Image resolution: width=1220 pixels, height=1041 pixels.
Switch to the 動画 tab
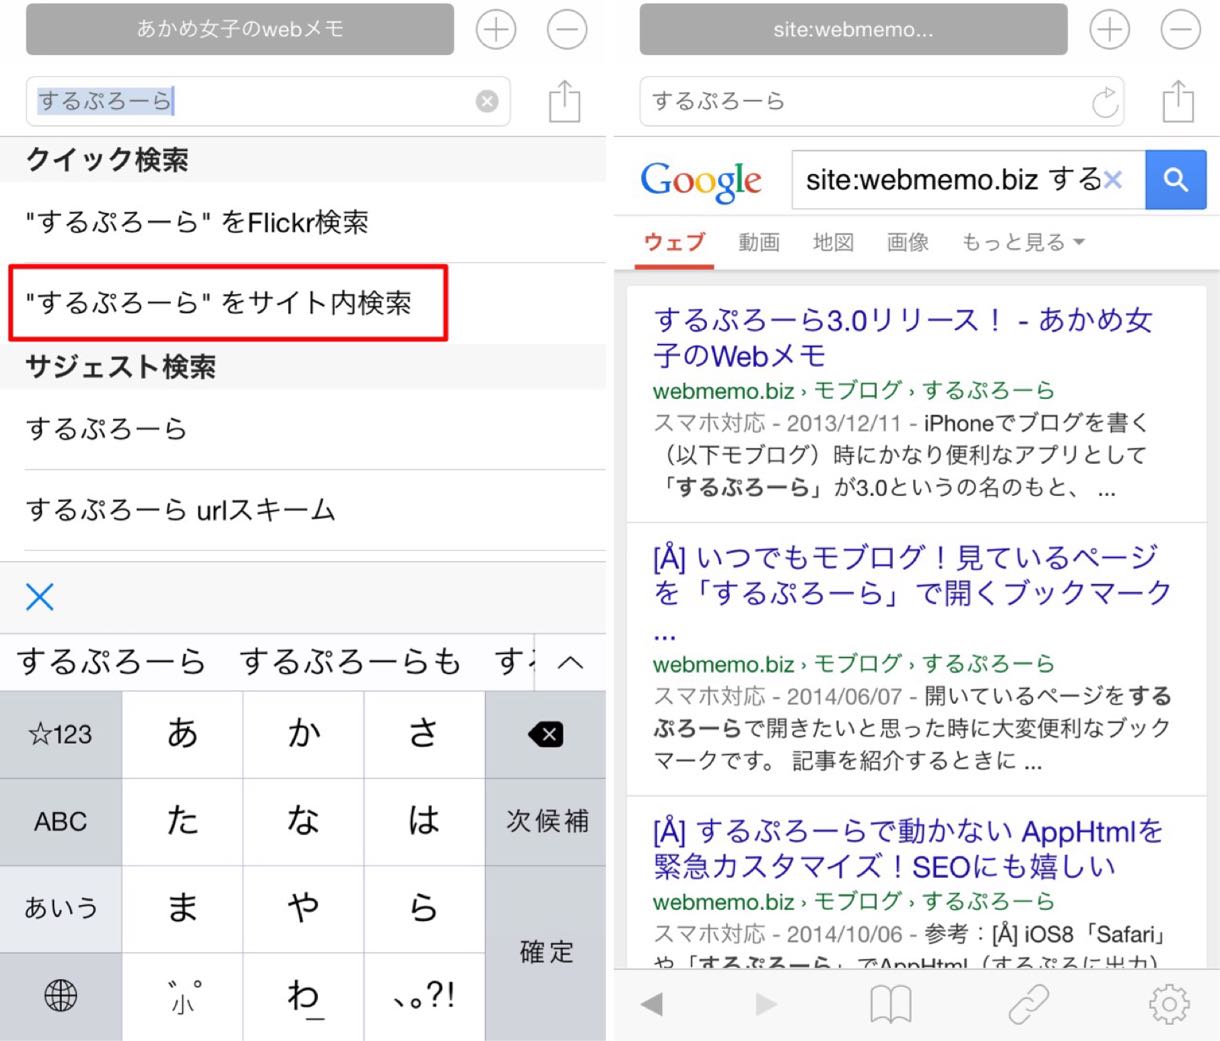(759, 242)
